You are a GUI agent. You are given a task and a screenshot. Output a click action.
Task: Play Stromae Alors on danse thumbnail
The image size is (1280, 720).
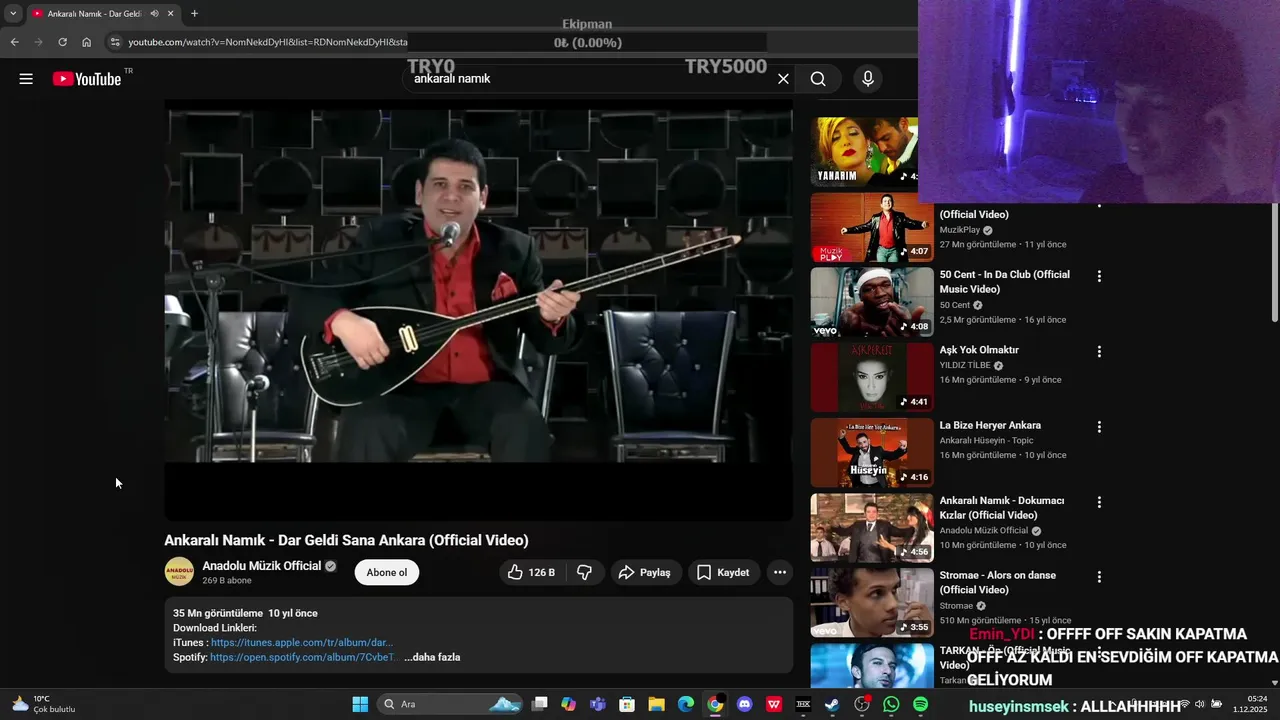tap(872, 602)
